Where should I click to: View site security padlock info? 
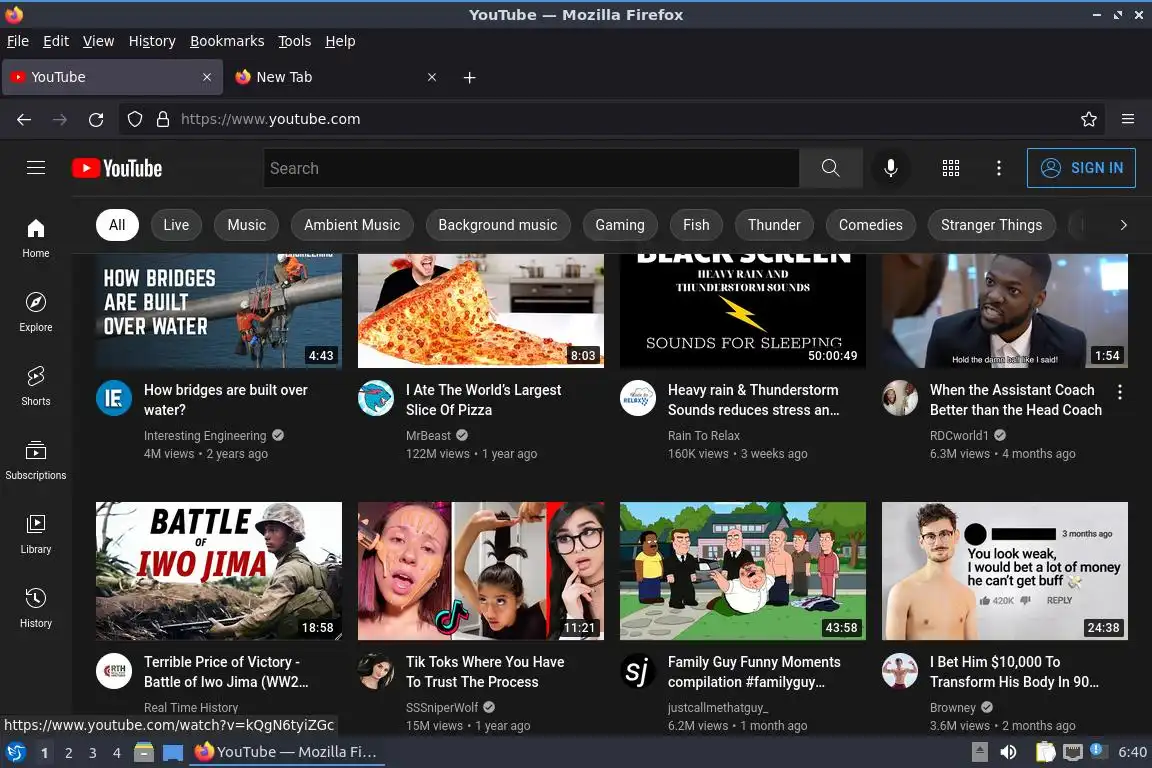tap(163, 119)
